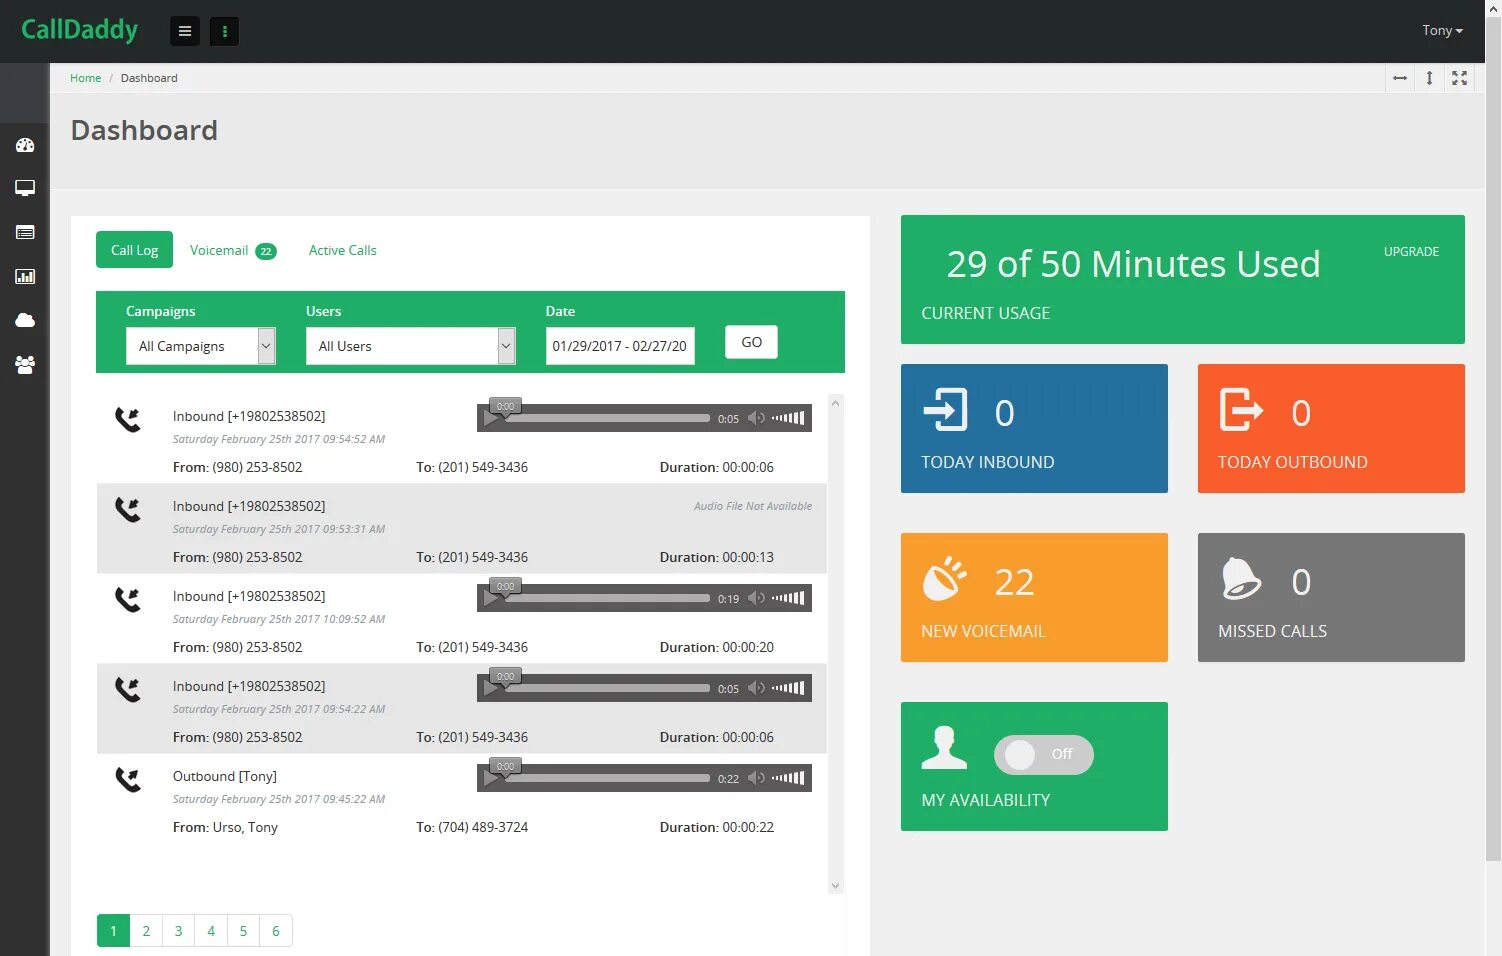
Task: Click seek bar of Outbound [Tony] recording
Action: click(608, 778)
